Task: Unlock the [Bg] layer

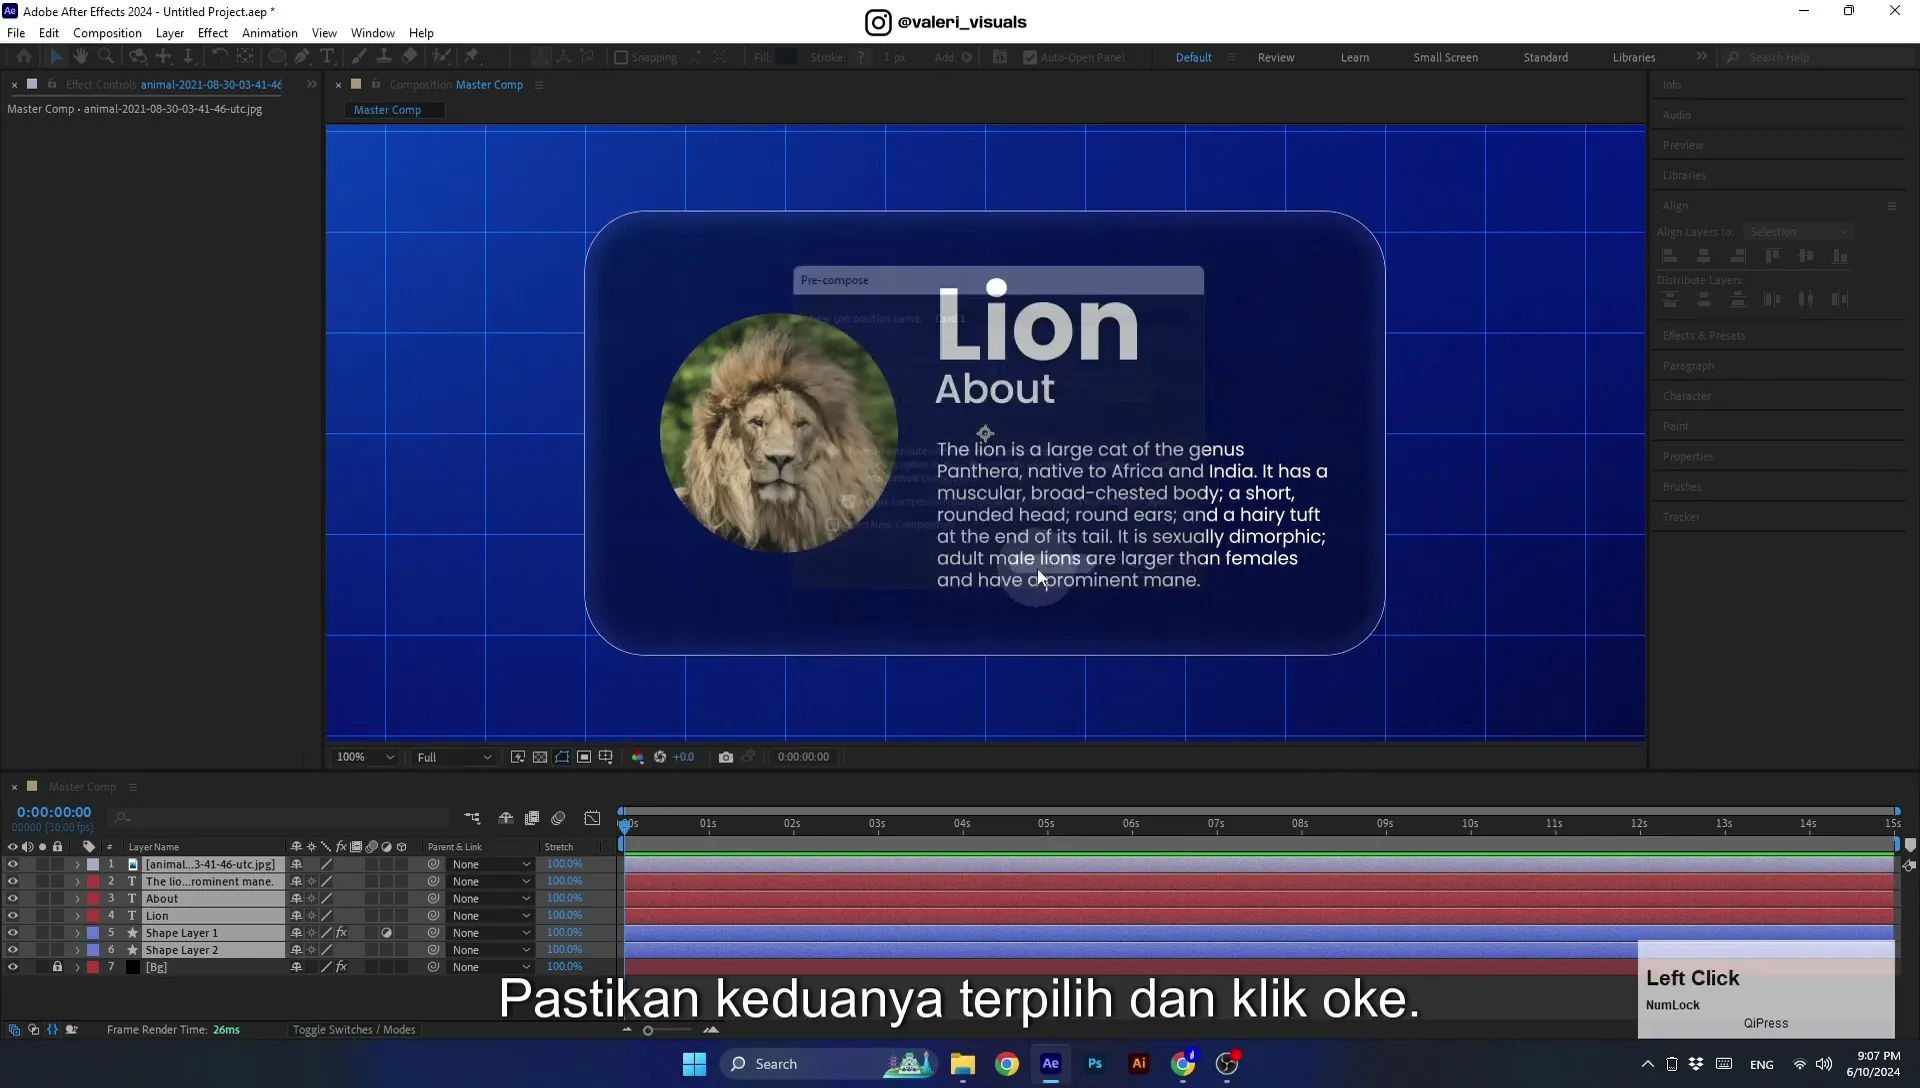Action: pos(57,967)
